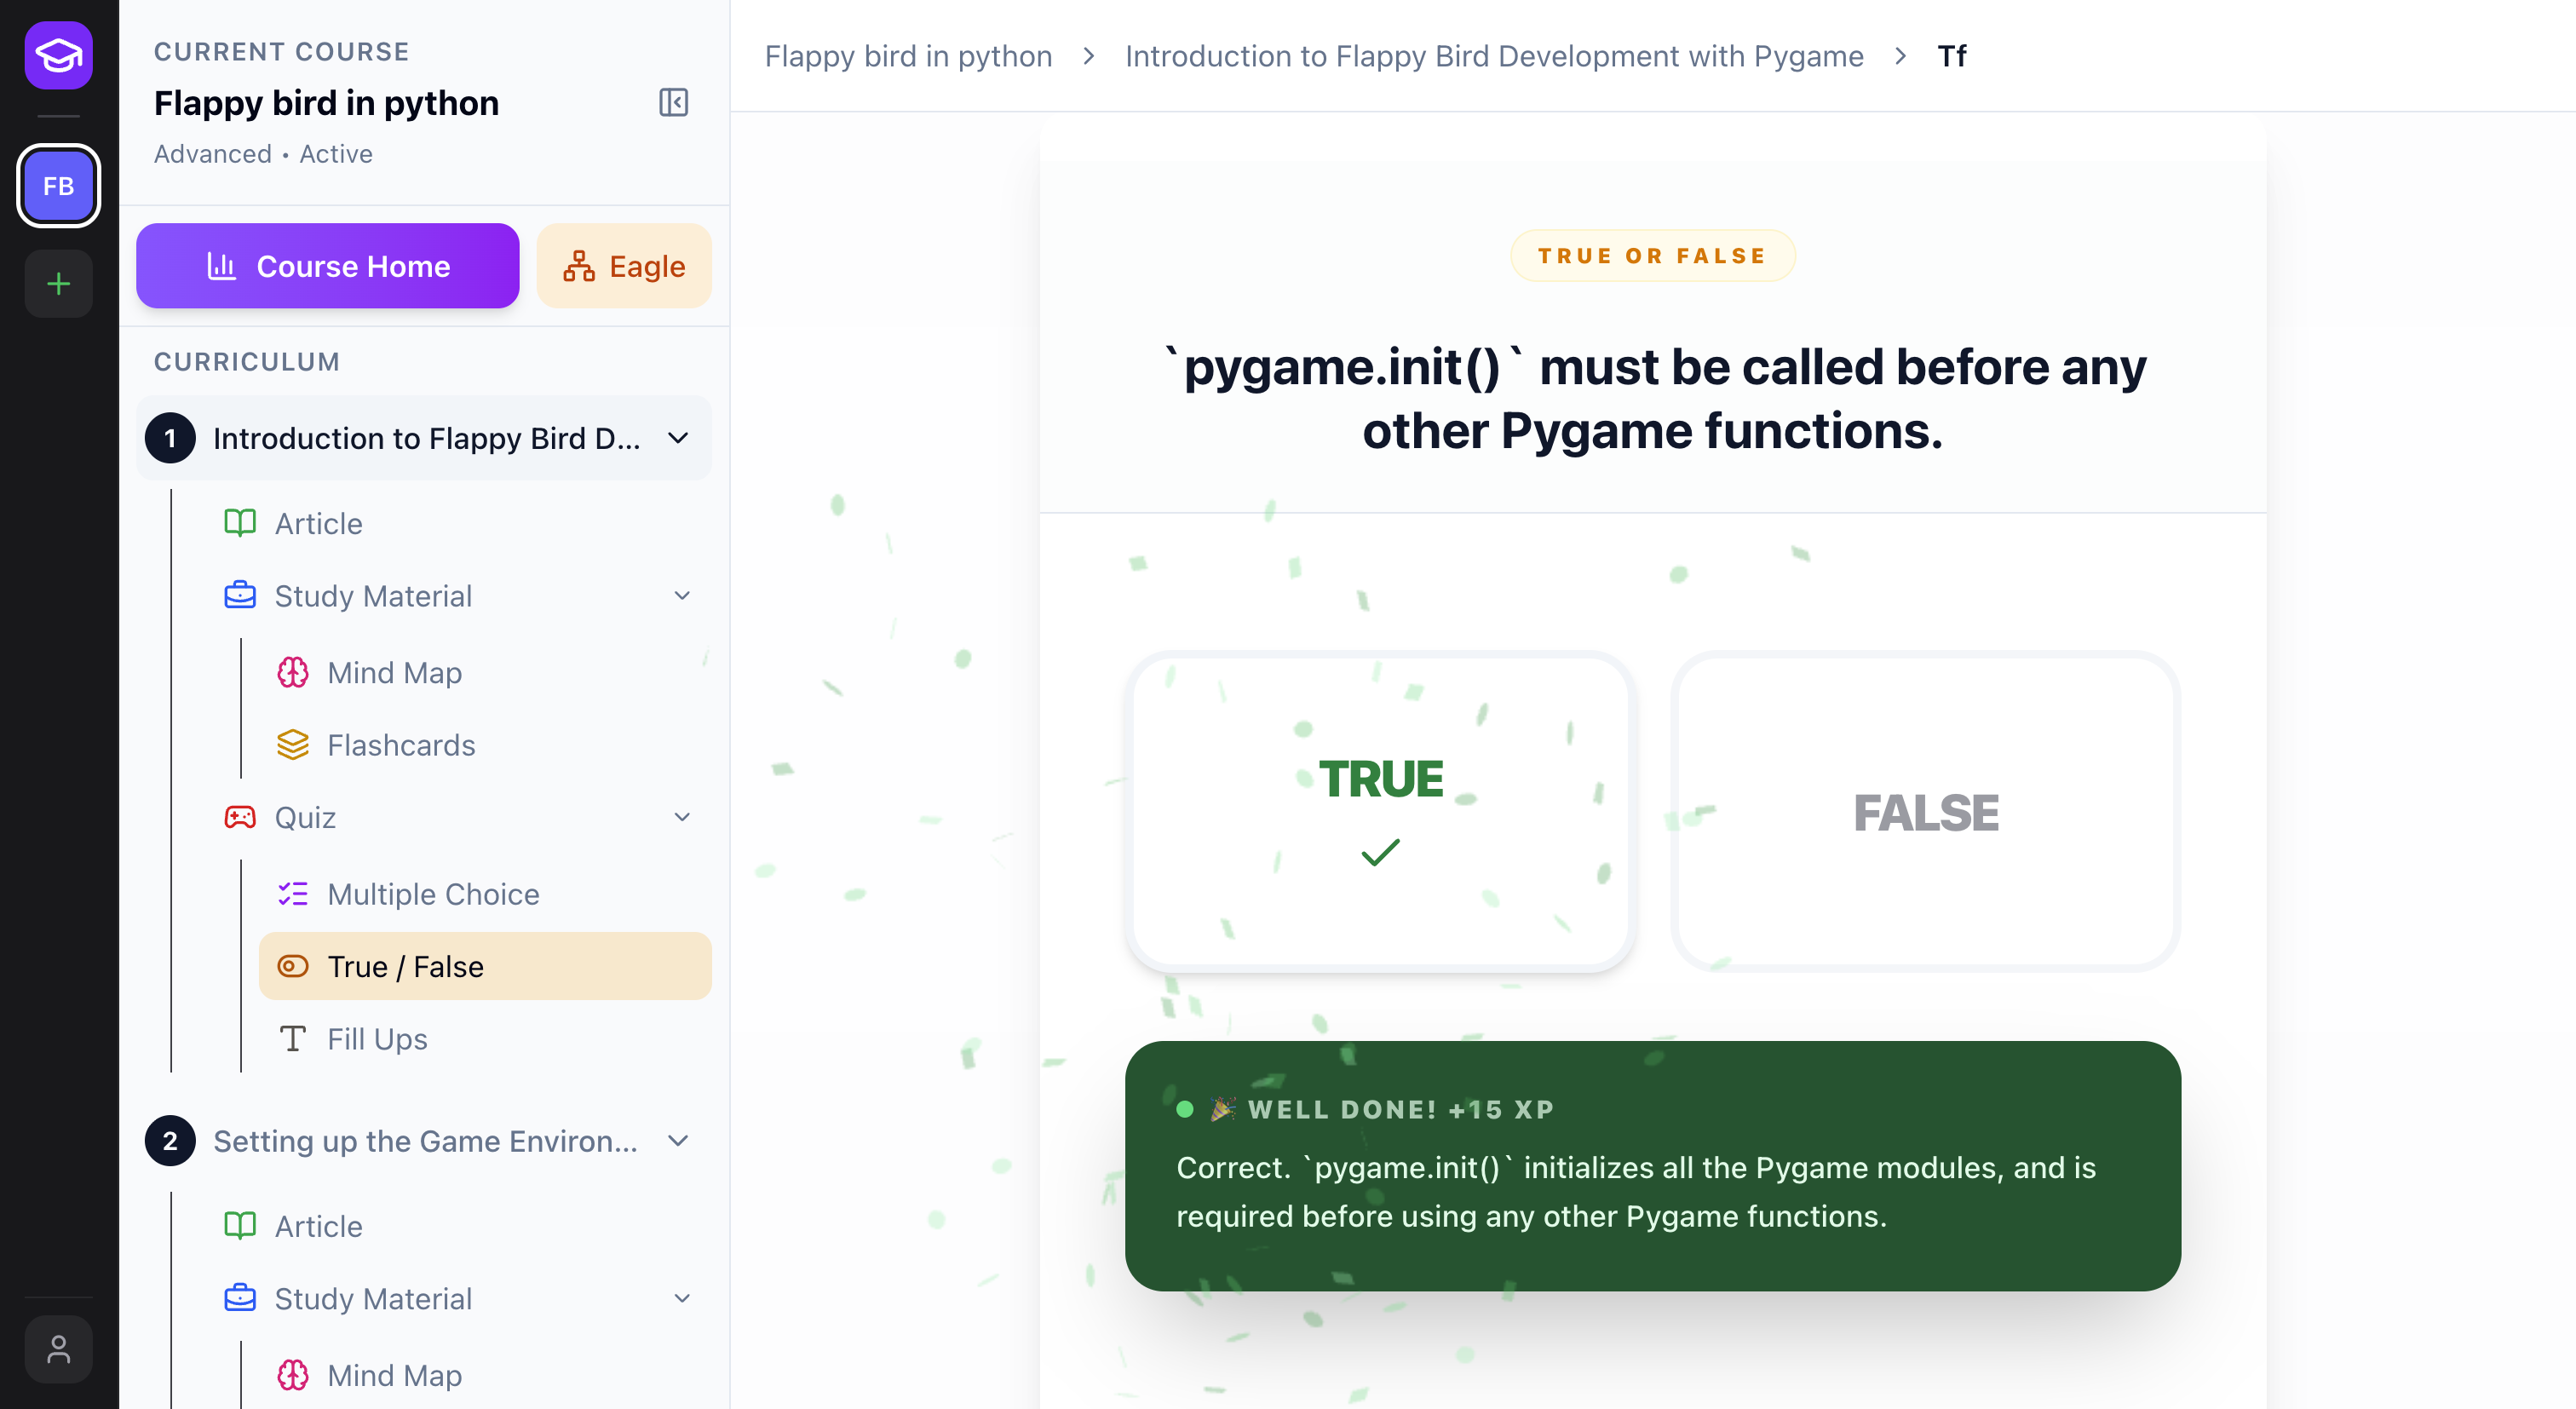Viewport: 2576px width, 1409px height.
Task: Collapse sidebar using panel toggle icon
Action: [x=673, y=102]
